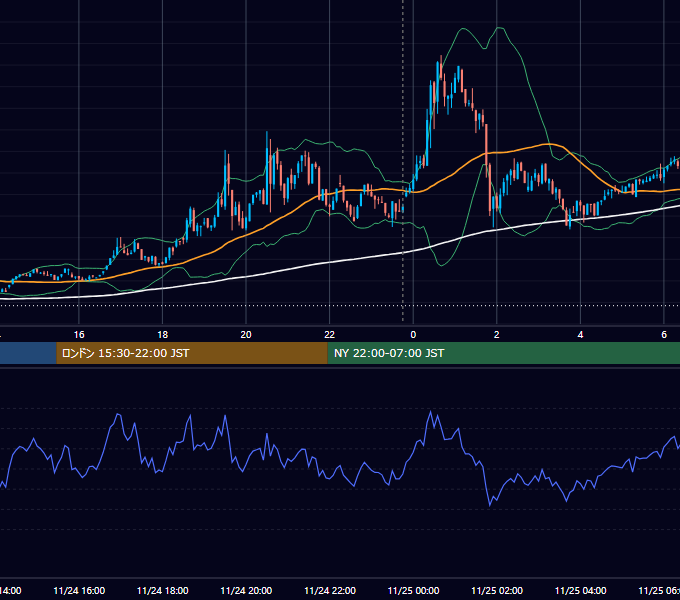Click the 11/25 00:00 date label

(413, 590)
